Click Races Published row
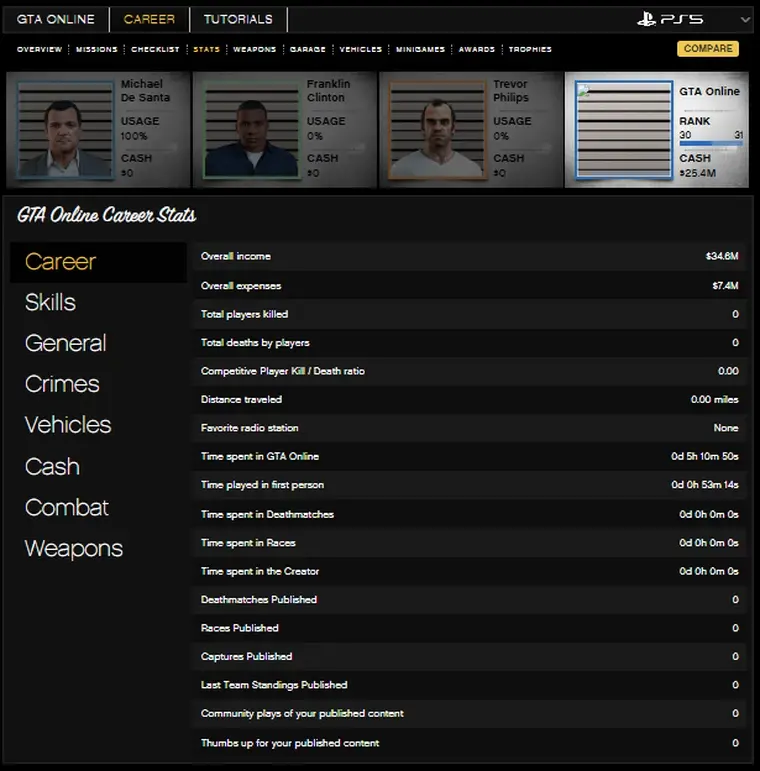Viewport: 760px width, 771px height. click(x=469, y=628)
